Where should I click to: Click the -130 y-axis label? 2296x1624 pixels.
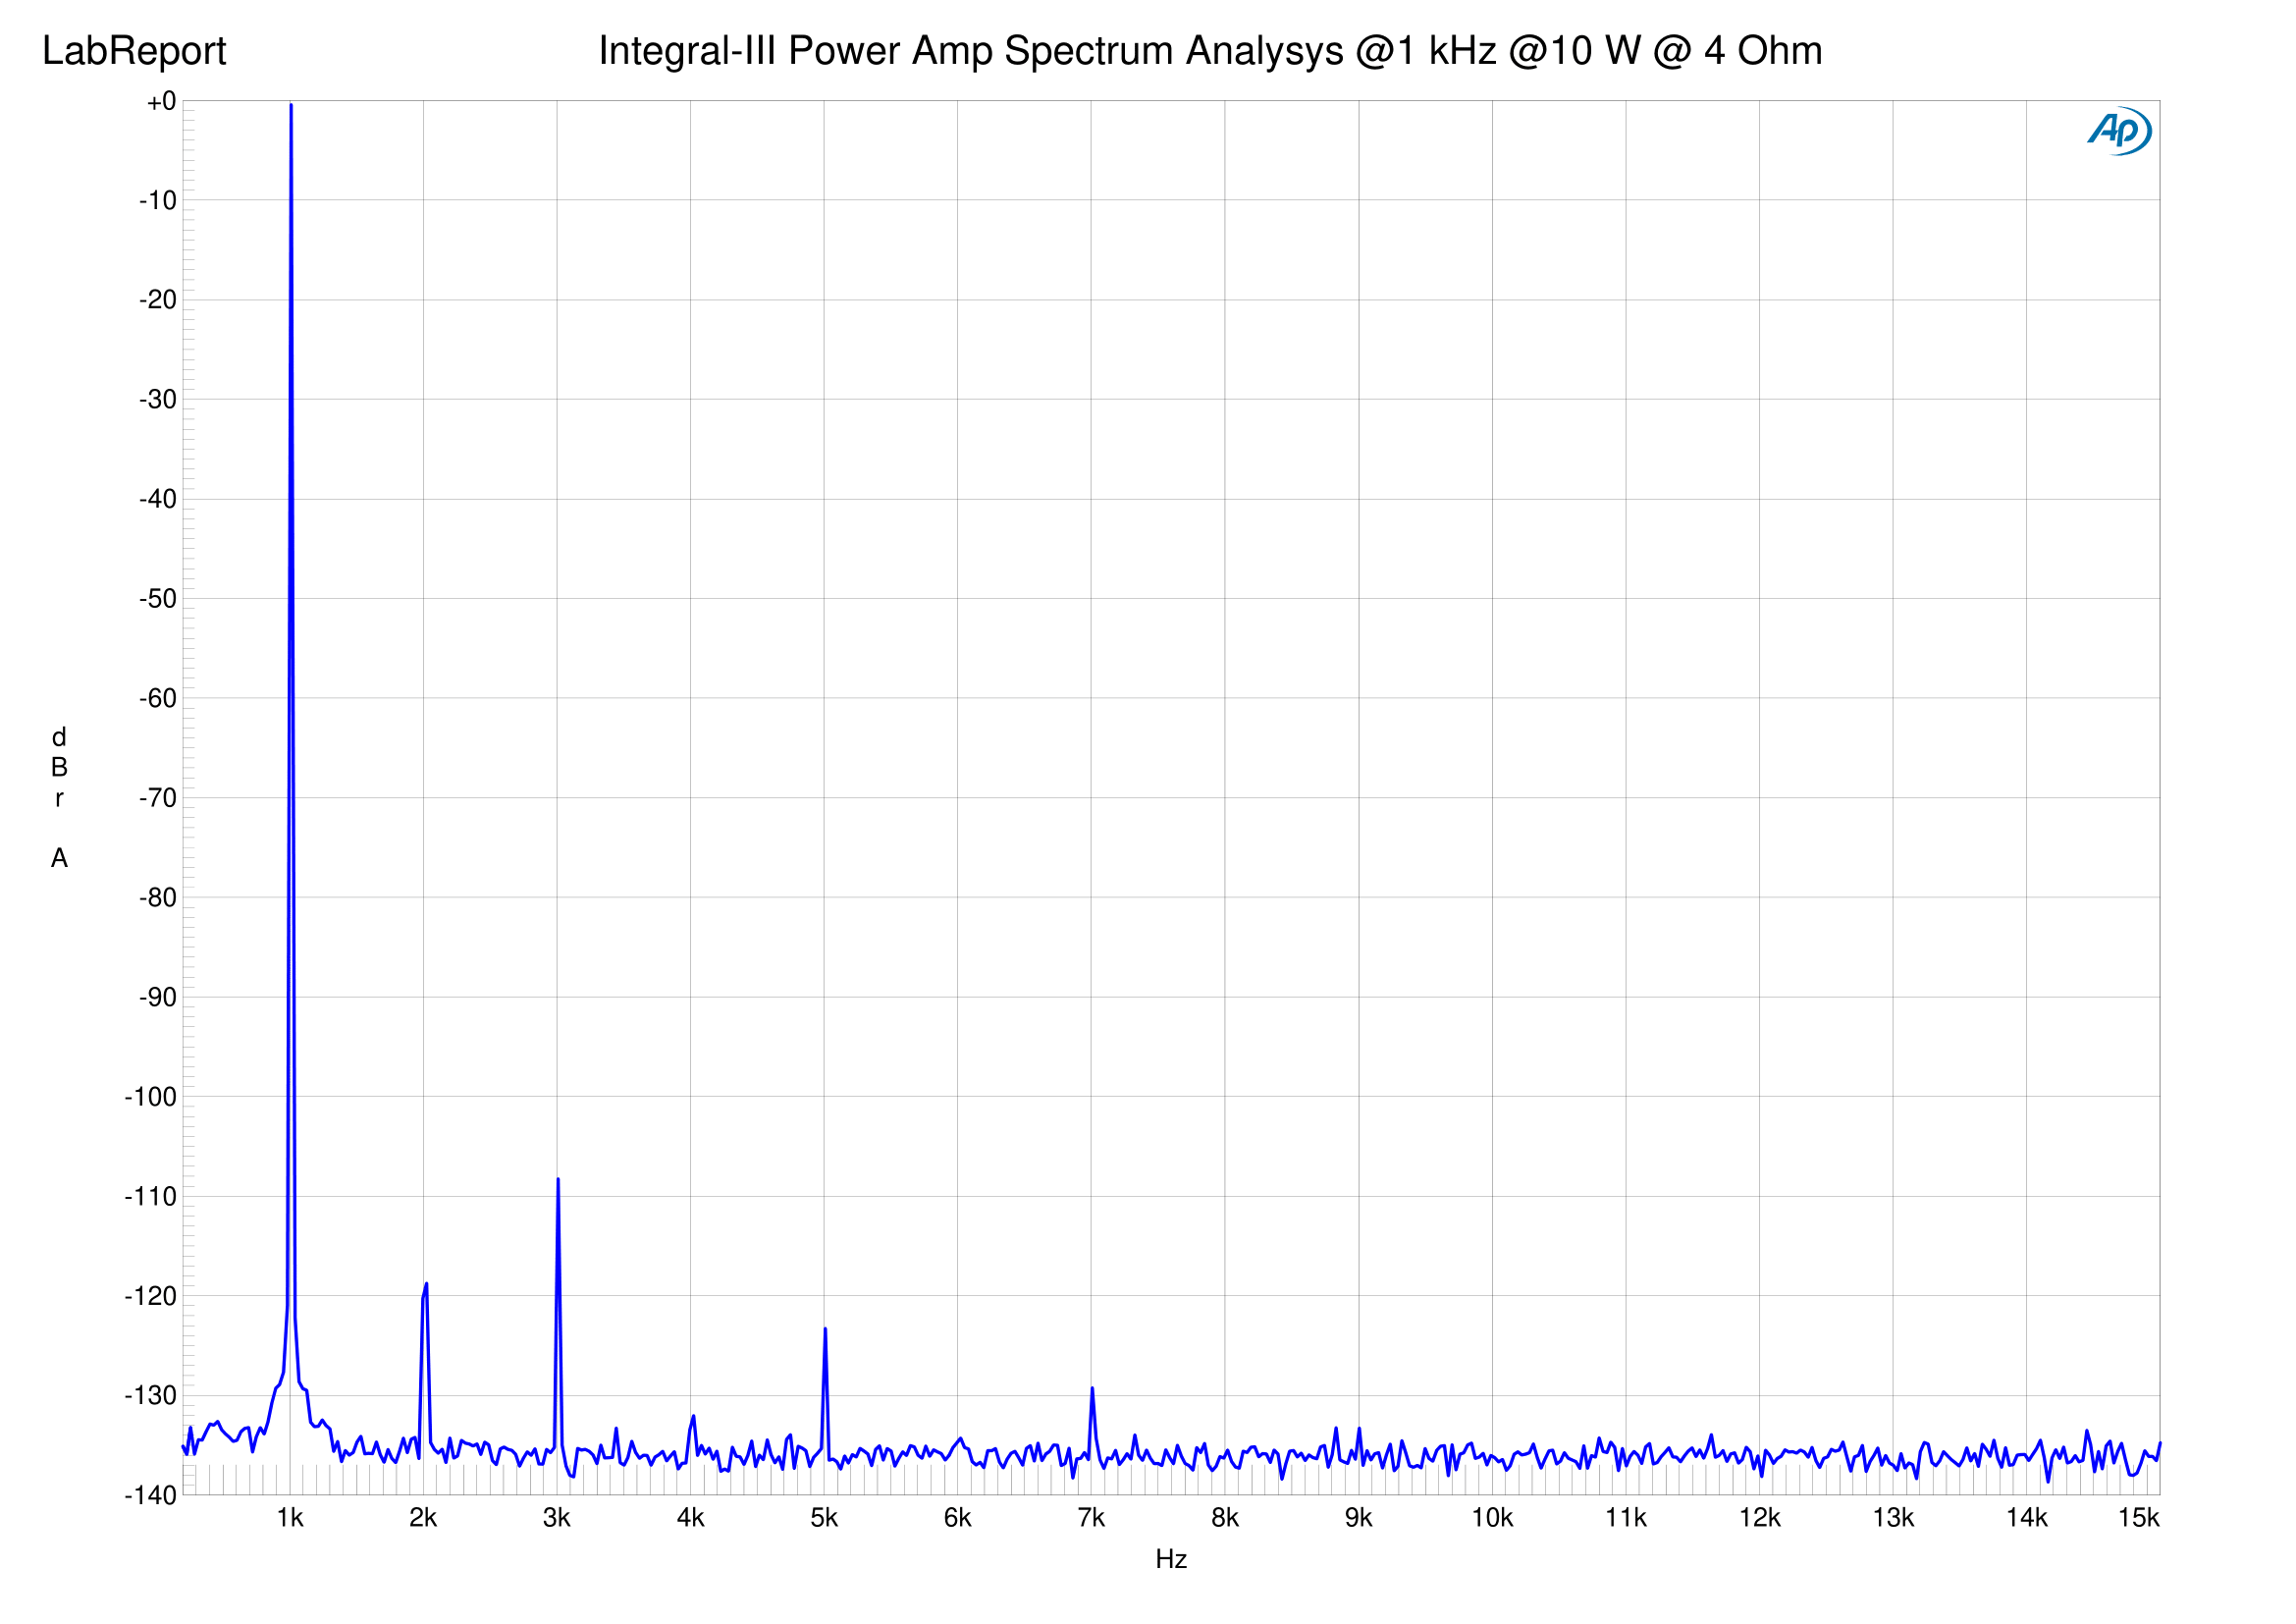tap(151, 1395)
